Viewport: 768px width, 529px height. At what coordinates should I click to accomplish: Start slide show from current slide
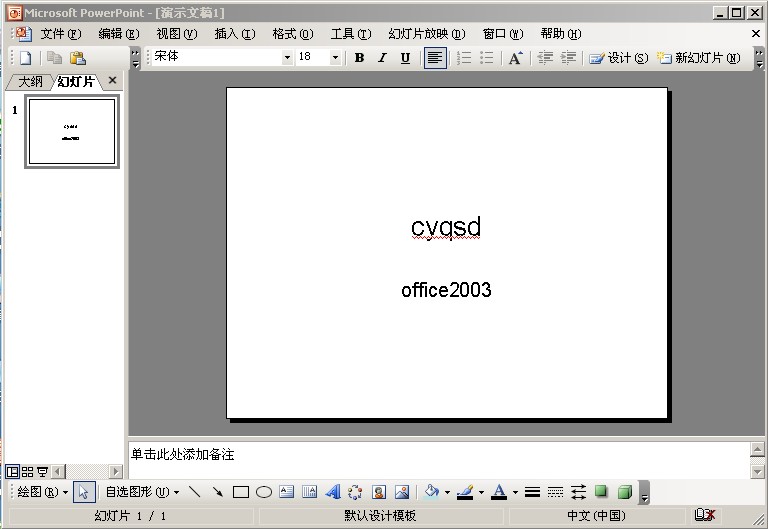(x=43, y=472)
